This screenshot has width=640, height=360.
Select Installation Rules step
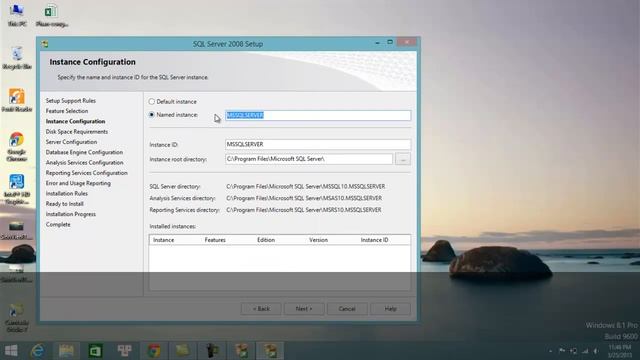(67, 193)
